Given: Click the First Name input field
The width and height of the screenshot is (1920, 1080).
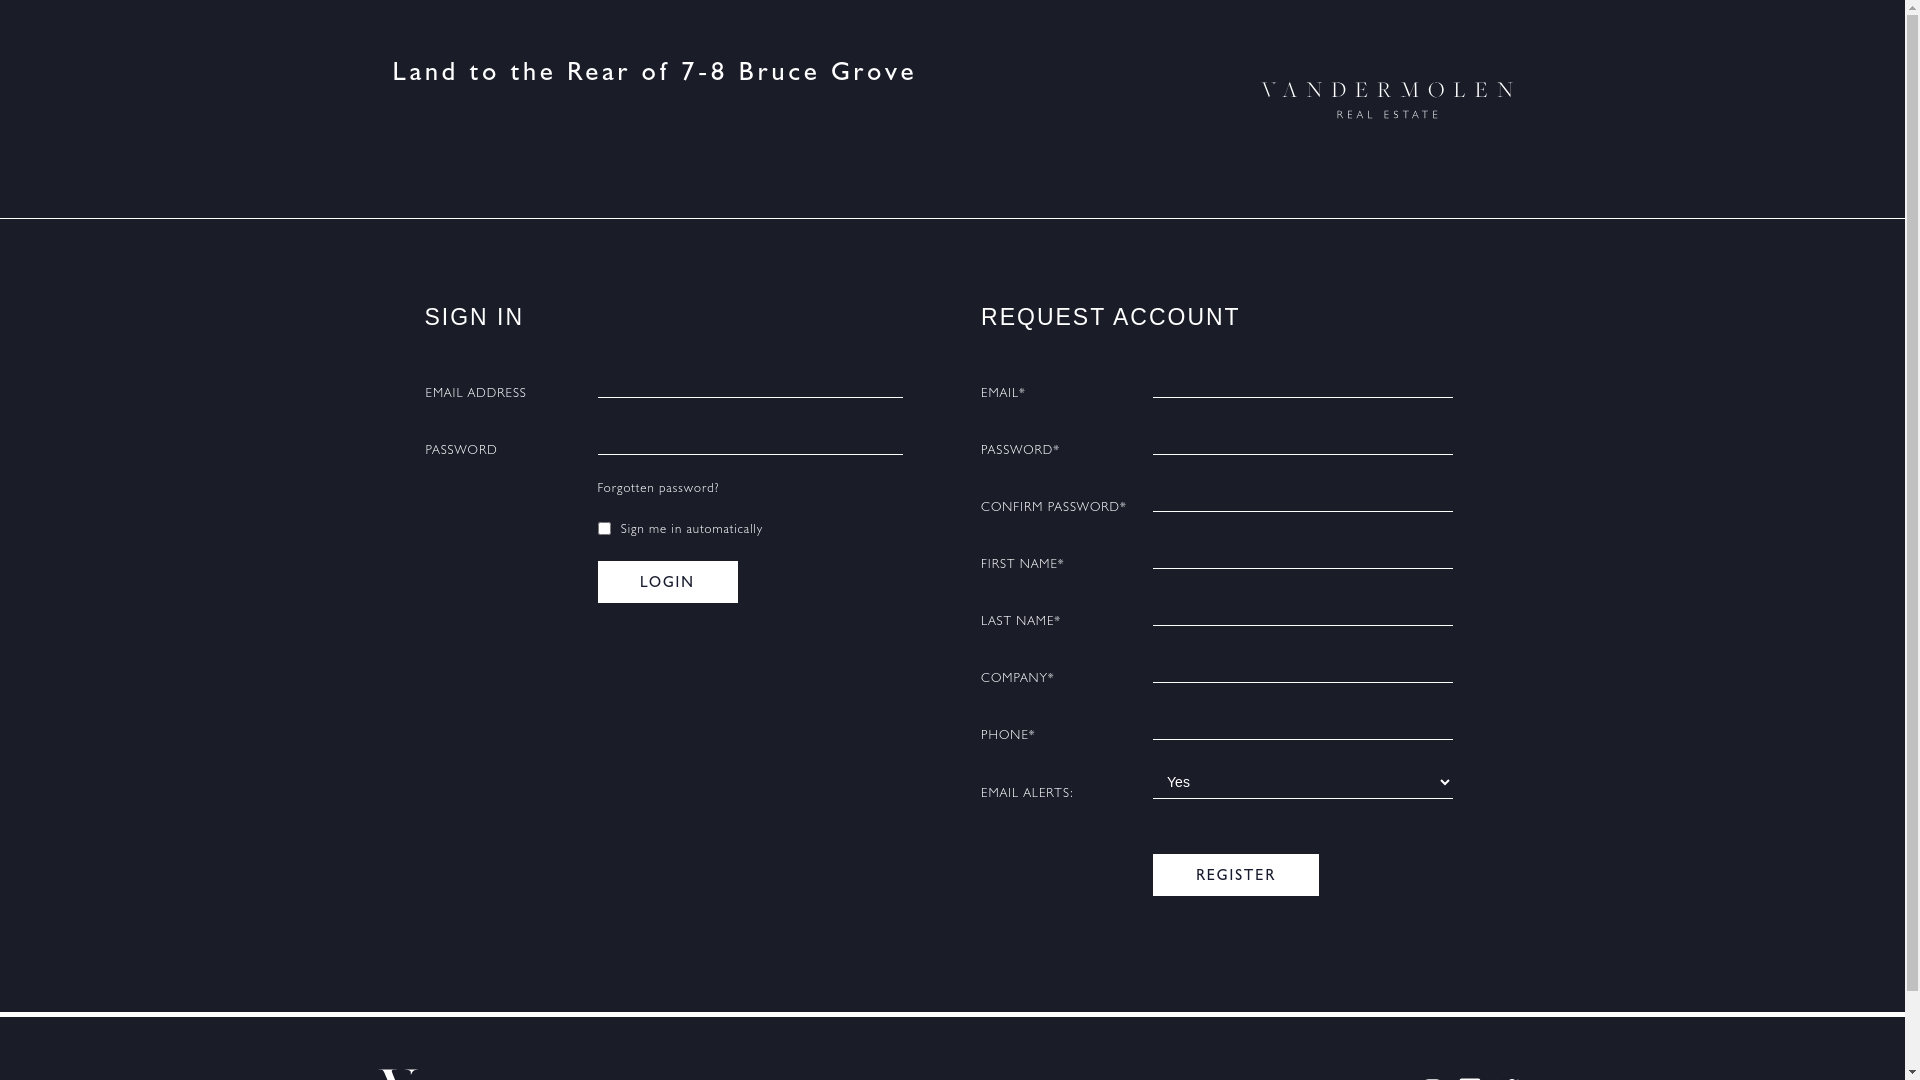Looking at the screenshot, I should (x=1302, y=556).
